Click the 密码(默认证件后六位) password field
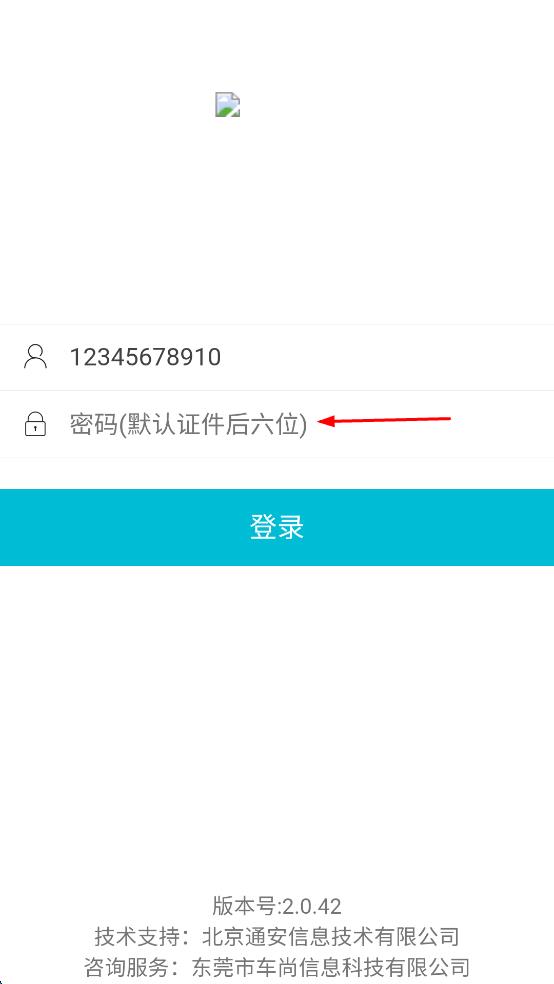554x984 pixels. (x=277, y=424)
